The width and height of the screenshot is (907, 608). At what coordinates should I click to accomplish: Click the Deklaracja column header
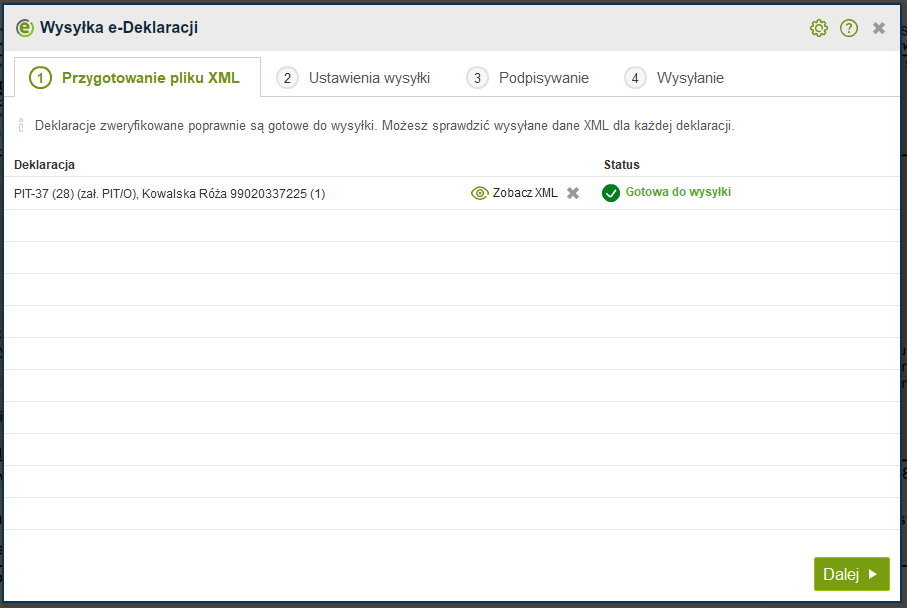pos(45,164)
